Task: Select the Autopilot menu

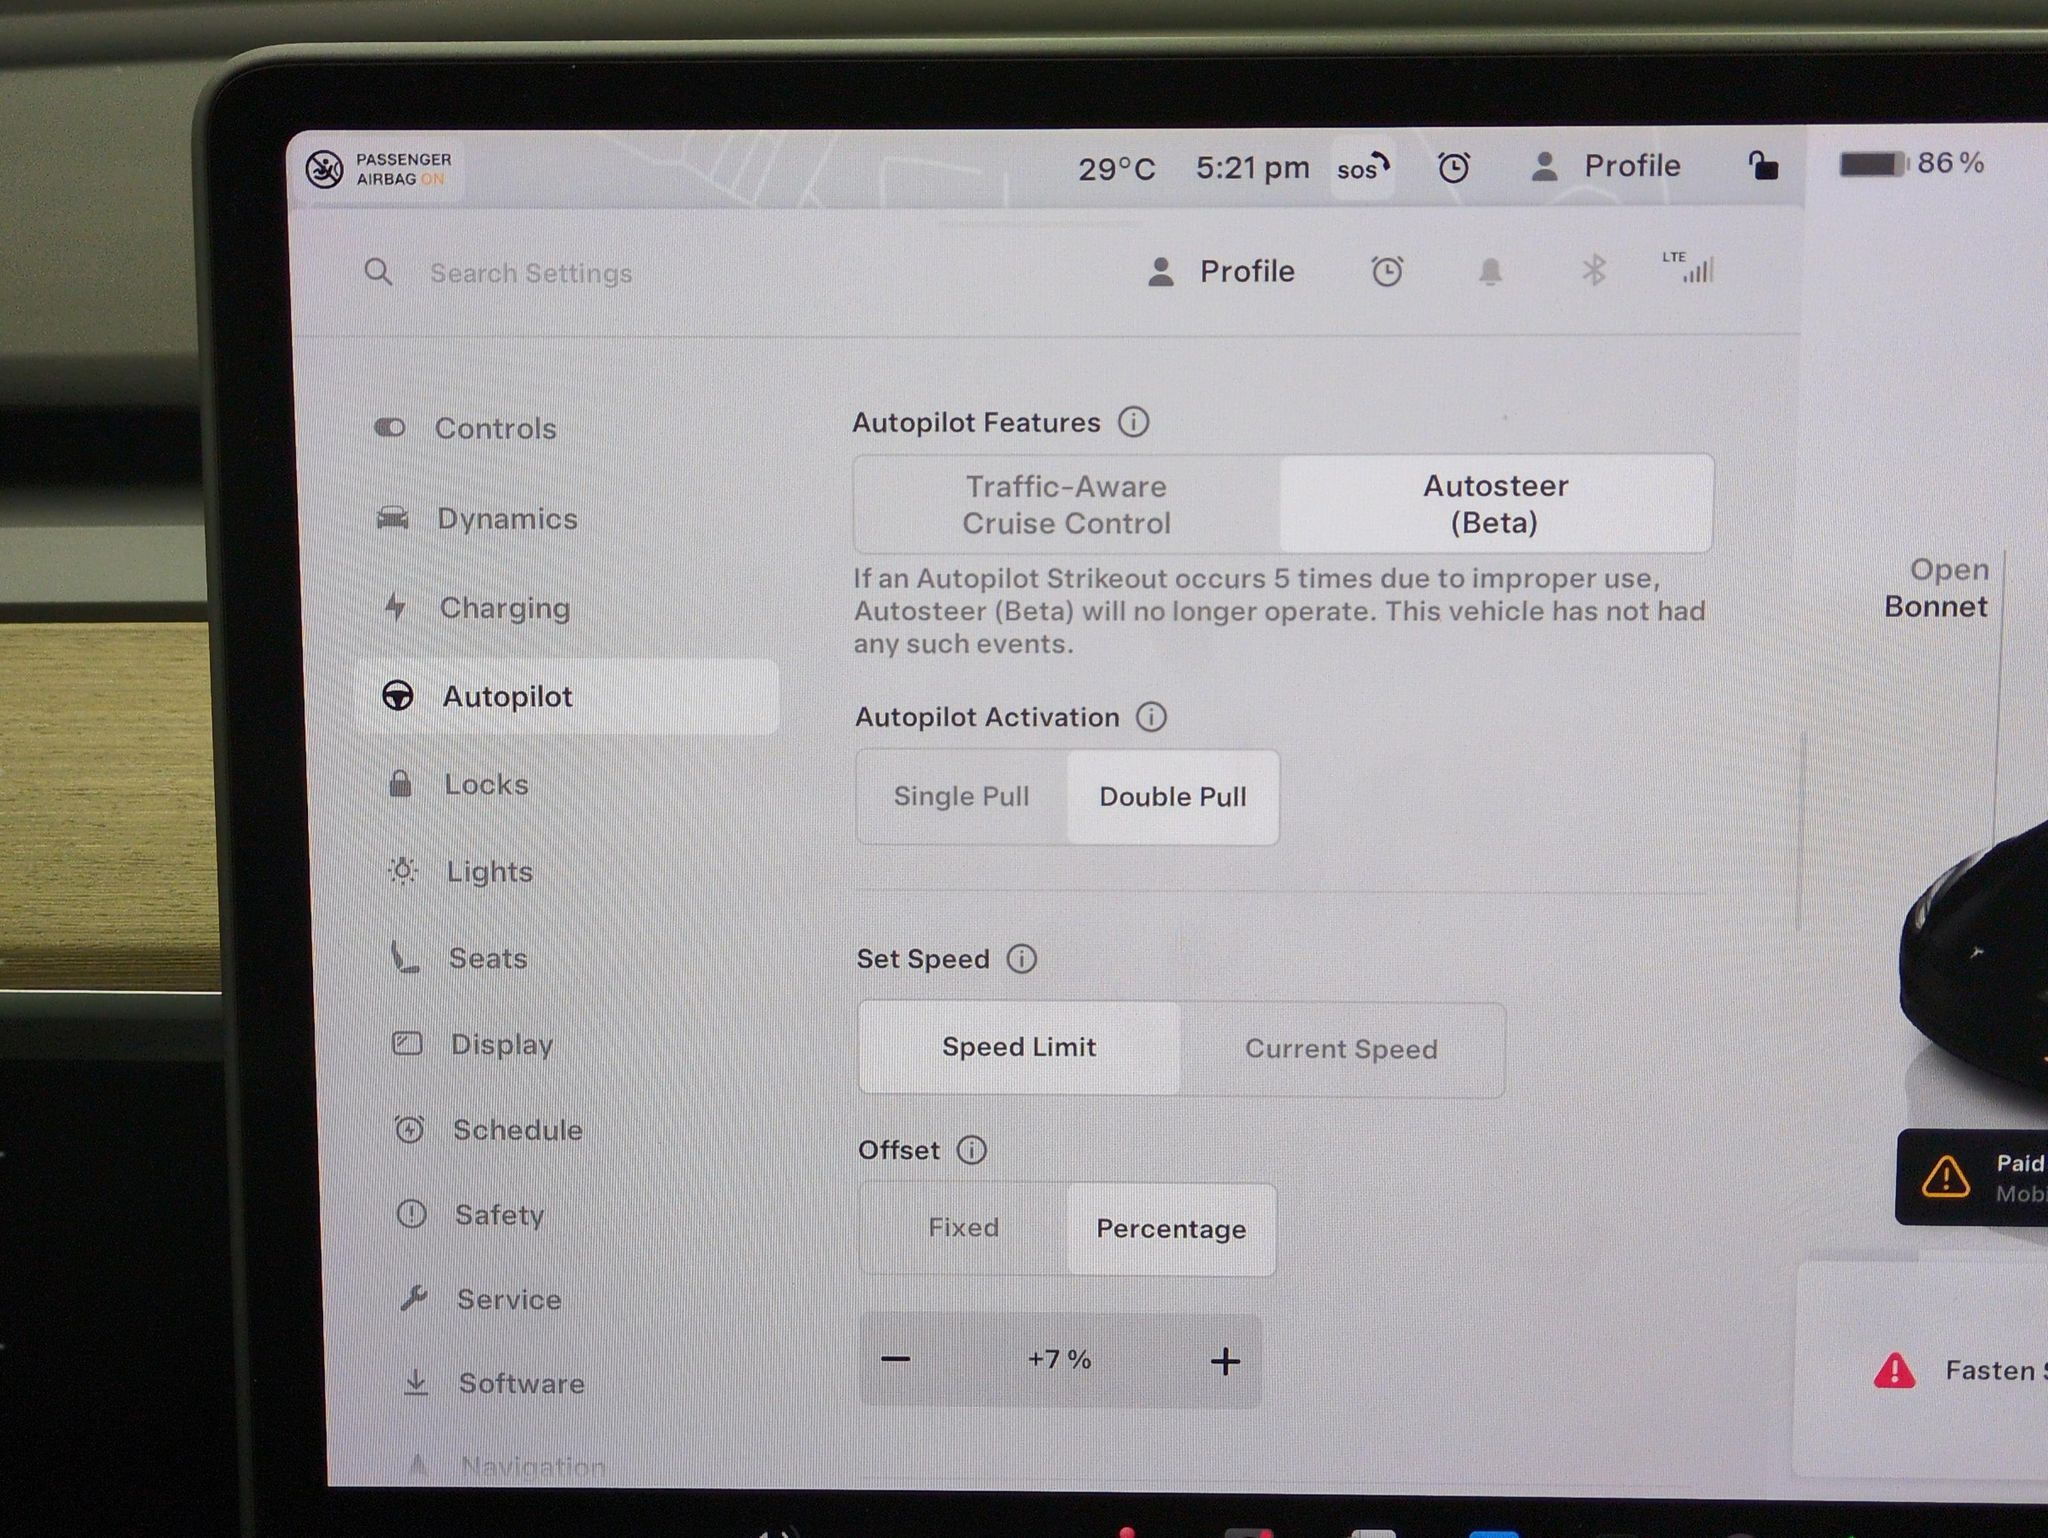Action: point(568,696)
